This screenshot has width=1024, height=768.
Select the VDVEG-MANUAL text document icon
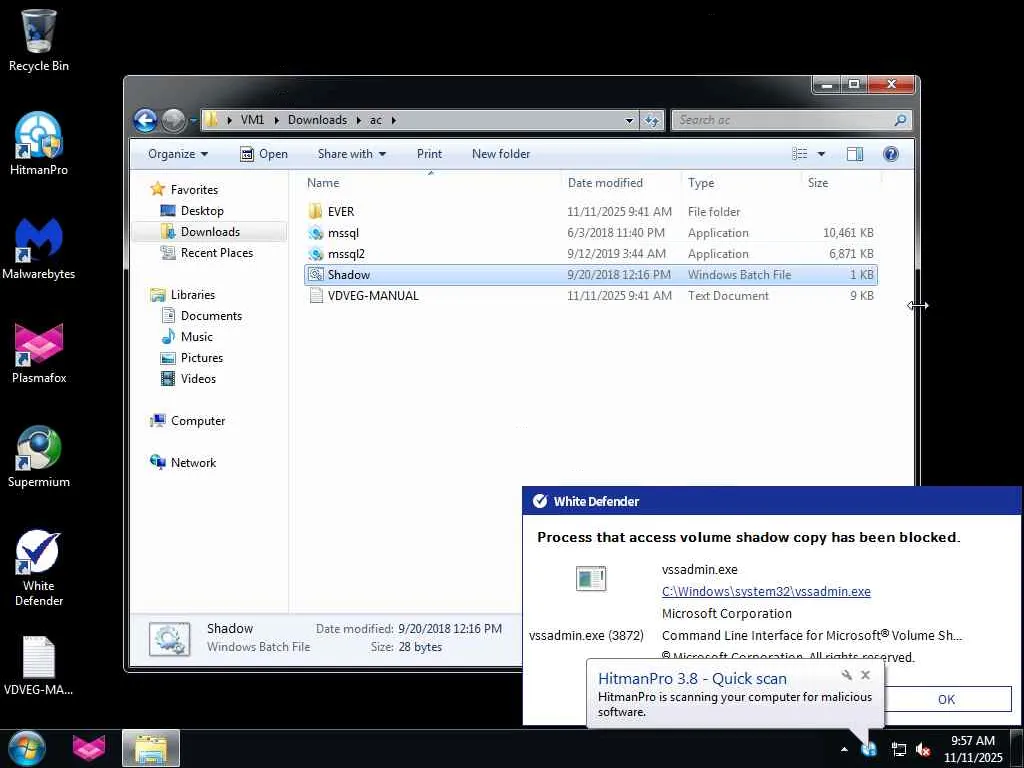click(315, 296)
